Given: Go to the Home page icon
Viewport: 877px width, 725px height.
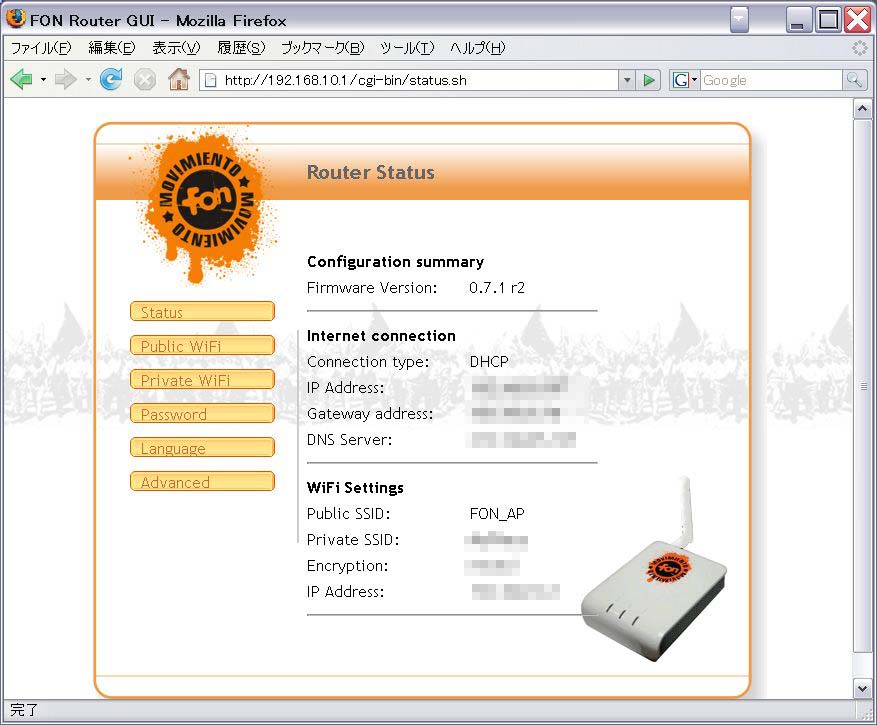Looking at the screenshot, I should (x=179, y=80).
